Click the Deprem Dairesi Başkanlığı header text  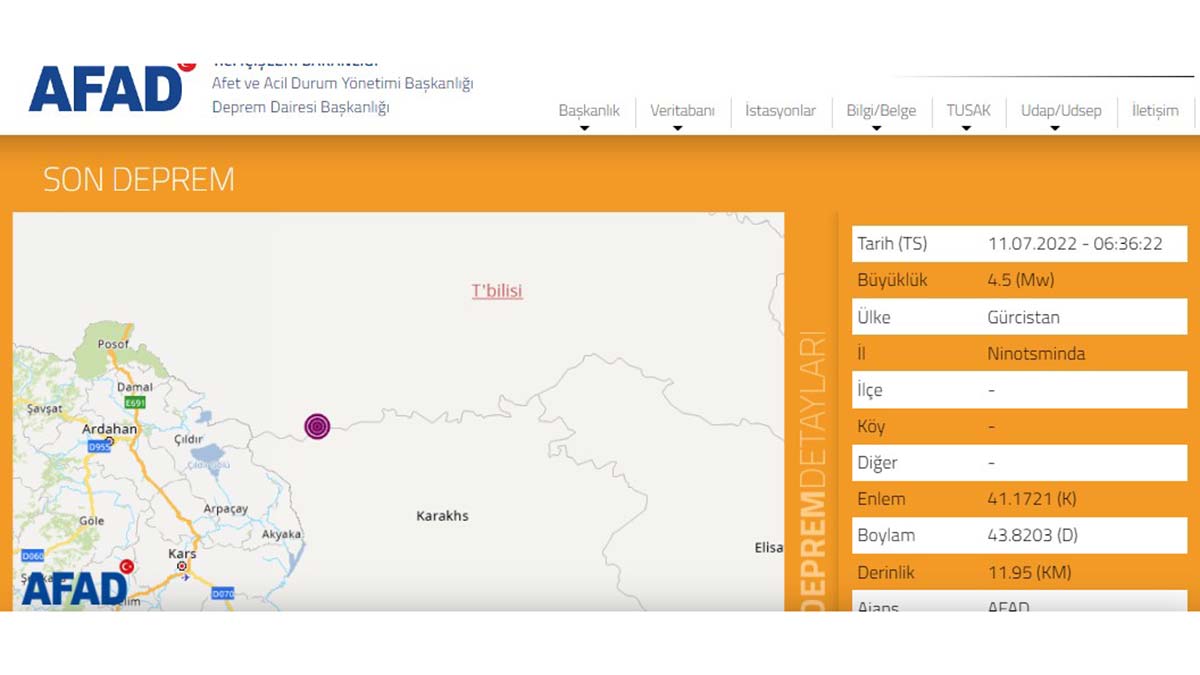point(300,107)
